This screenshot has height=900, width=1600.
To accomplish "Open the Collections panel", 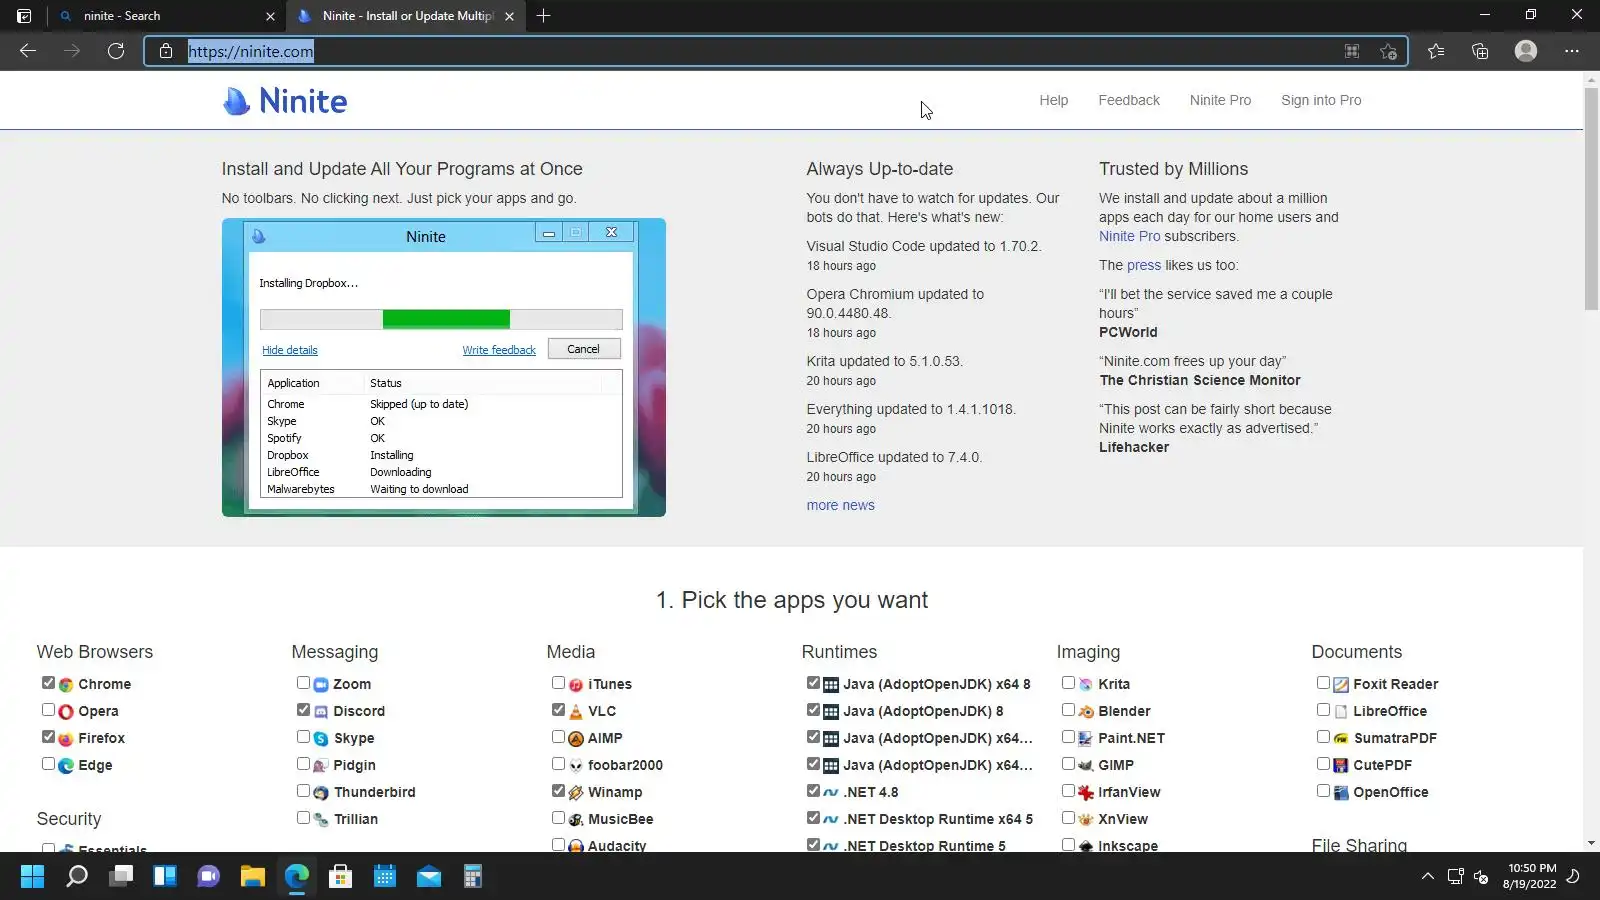I will 1481,51.
